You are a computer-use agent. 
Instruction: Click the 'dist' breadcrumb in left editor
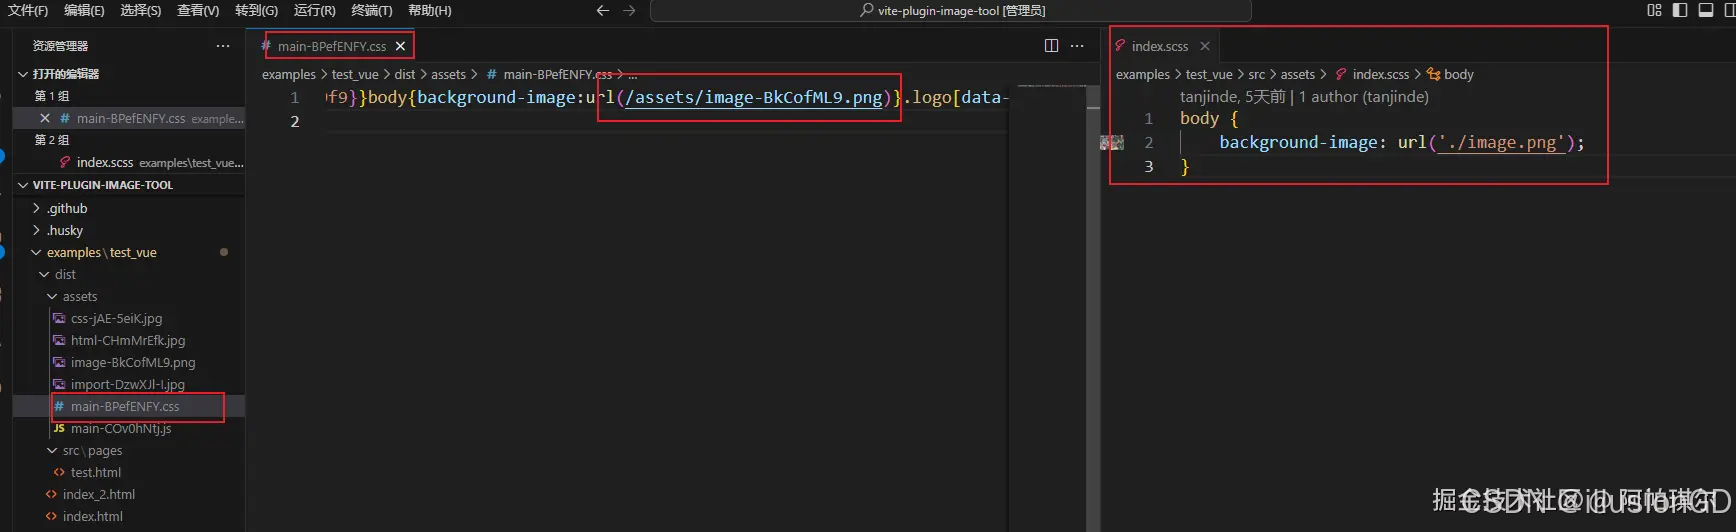point(405,74)
